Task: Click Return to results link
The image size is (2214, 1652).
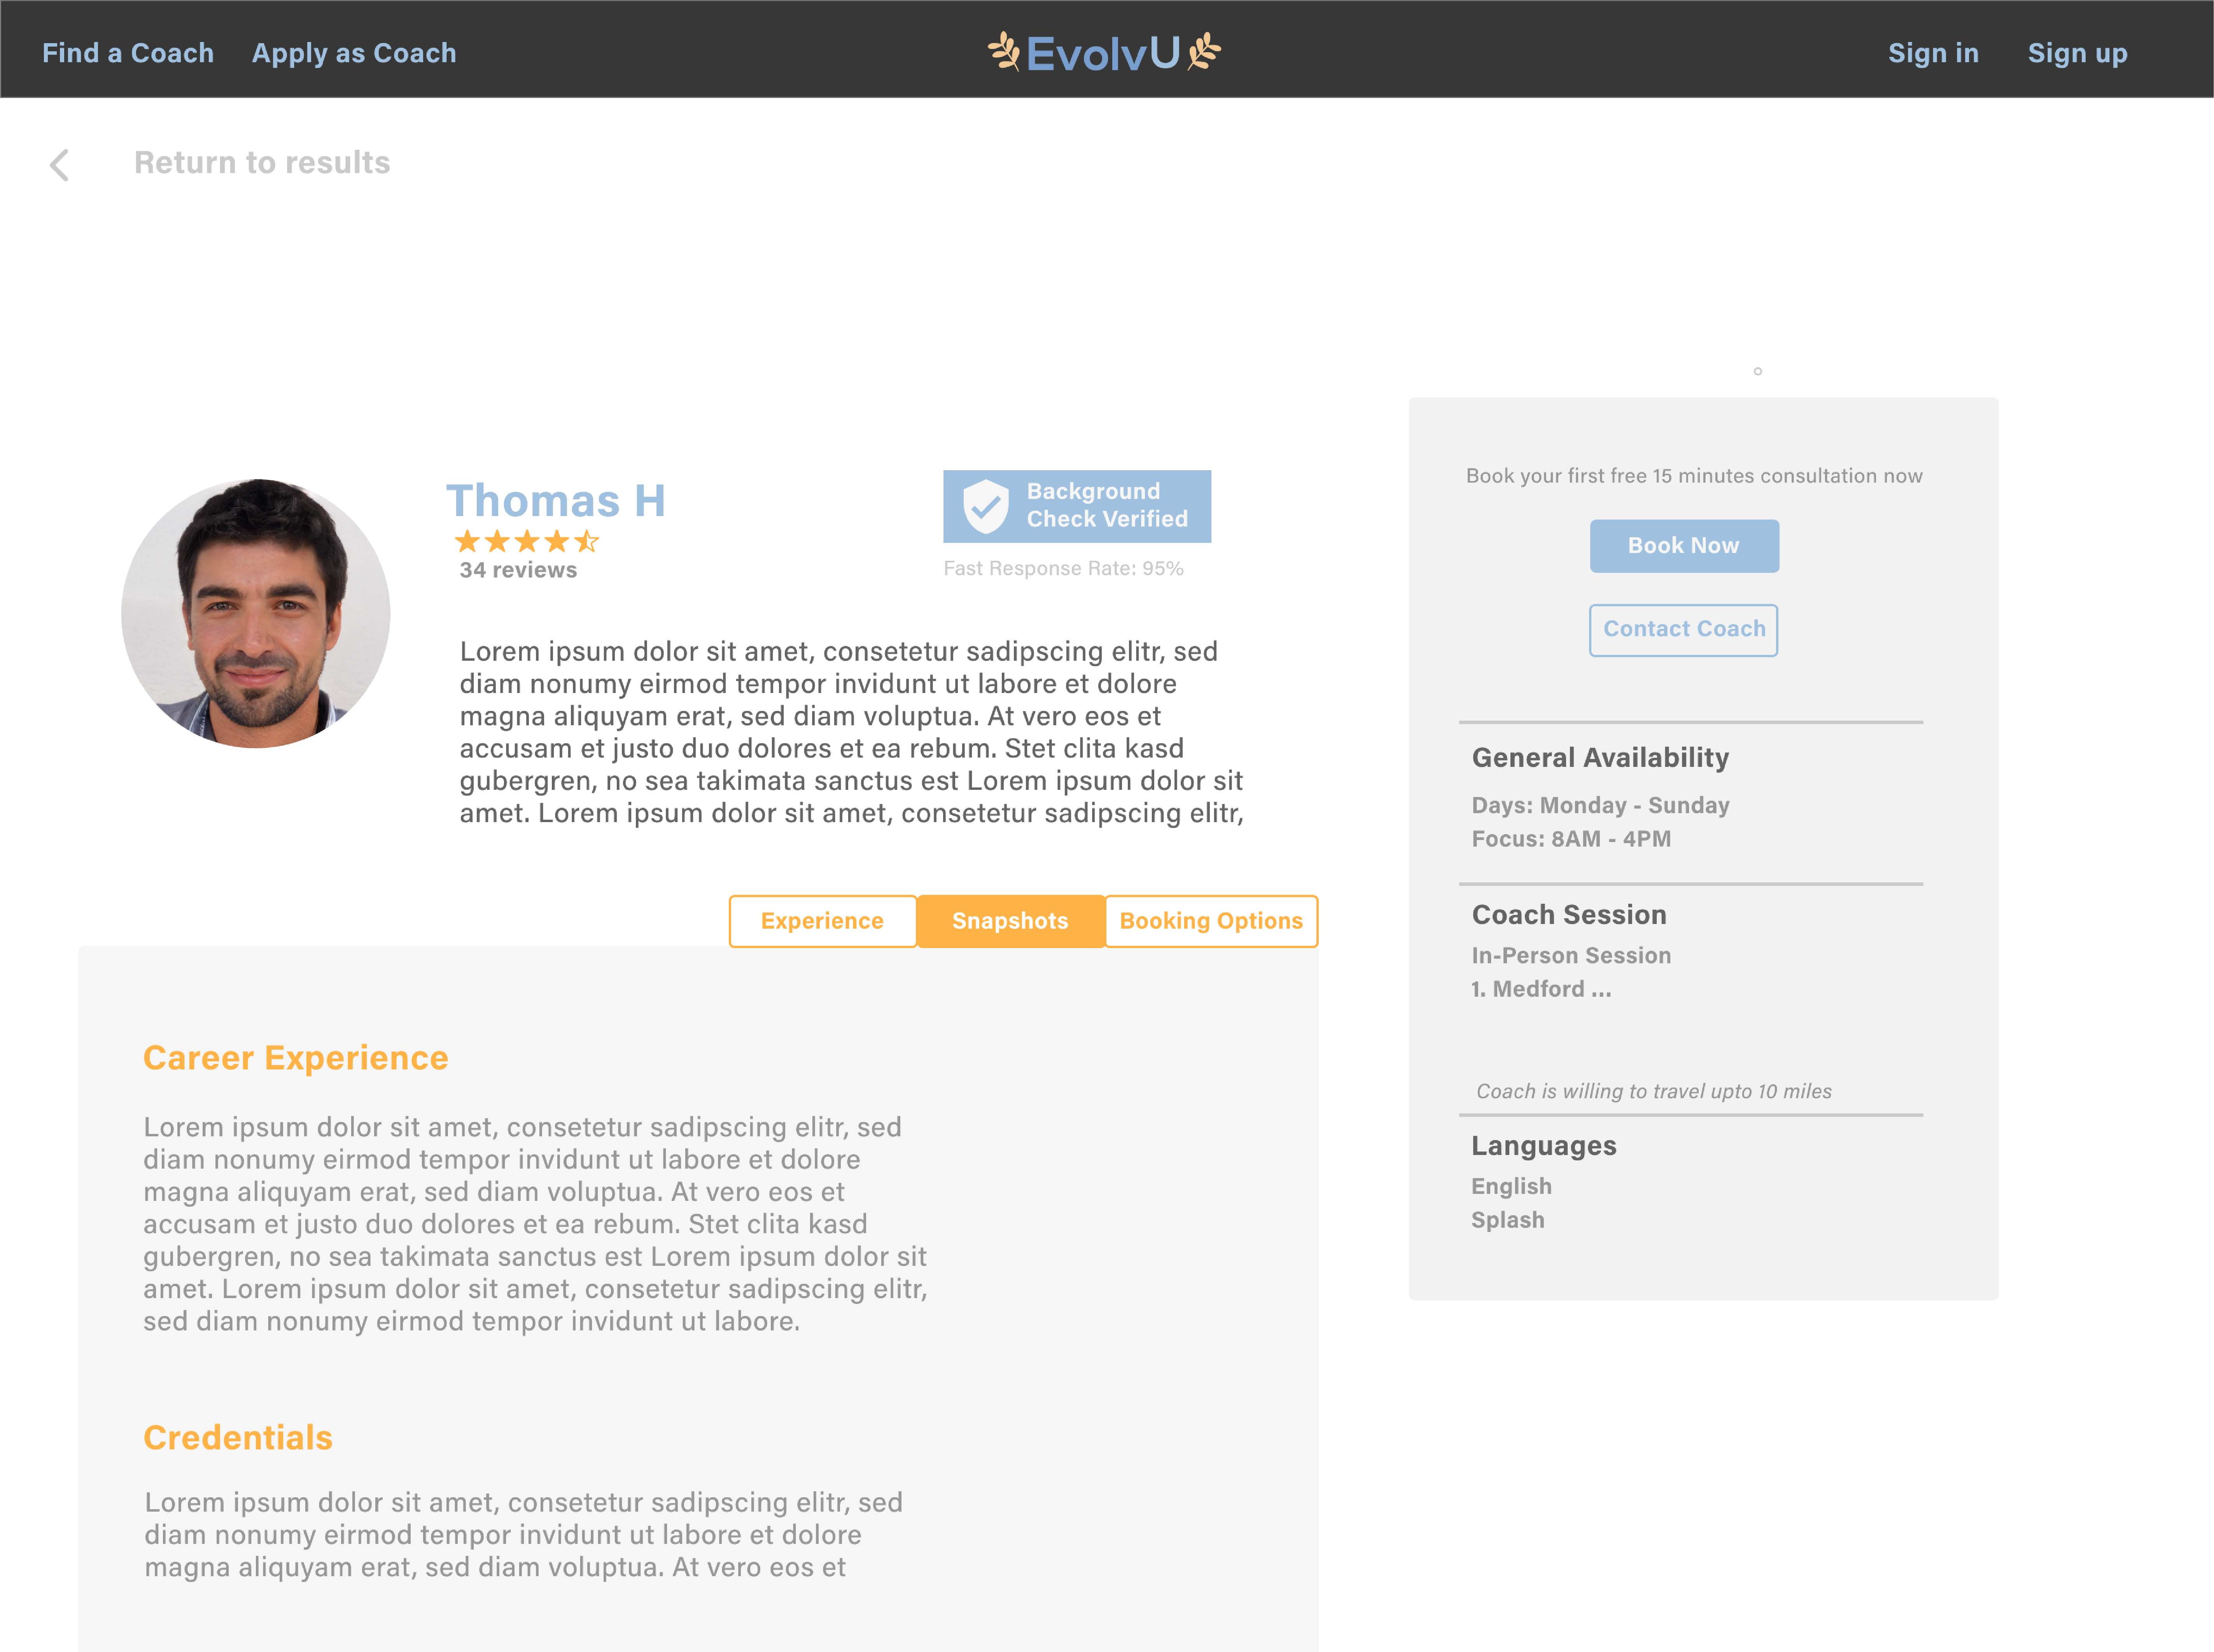Action: click(262, 163)
